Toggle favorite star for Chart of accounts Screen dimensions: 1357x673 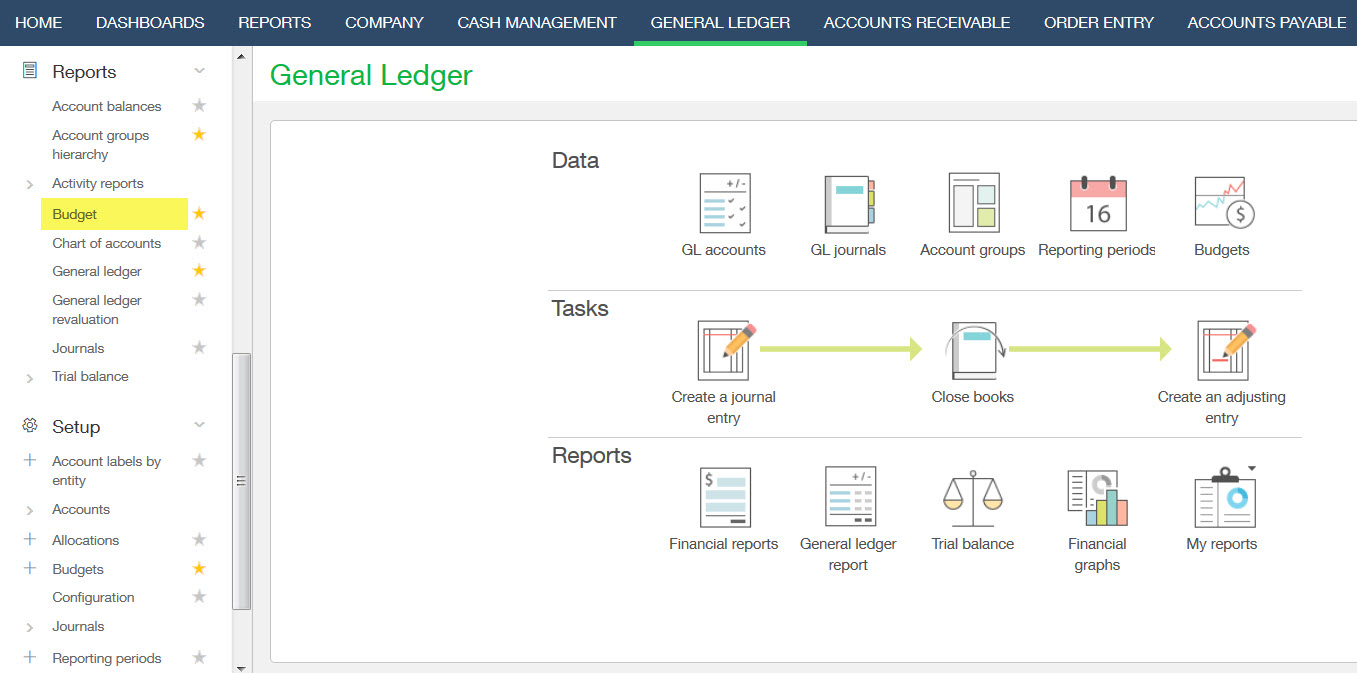199,243
